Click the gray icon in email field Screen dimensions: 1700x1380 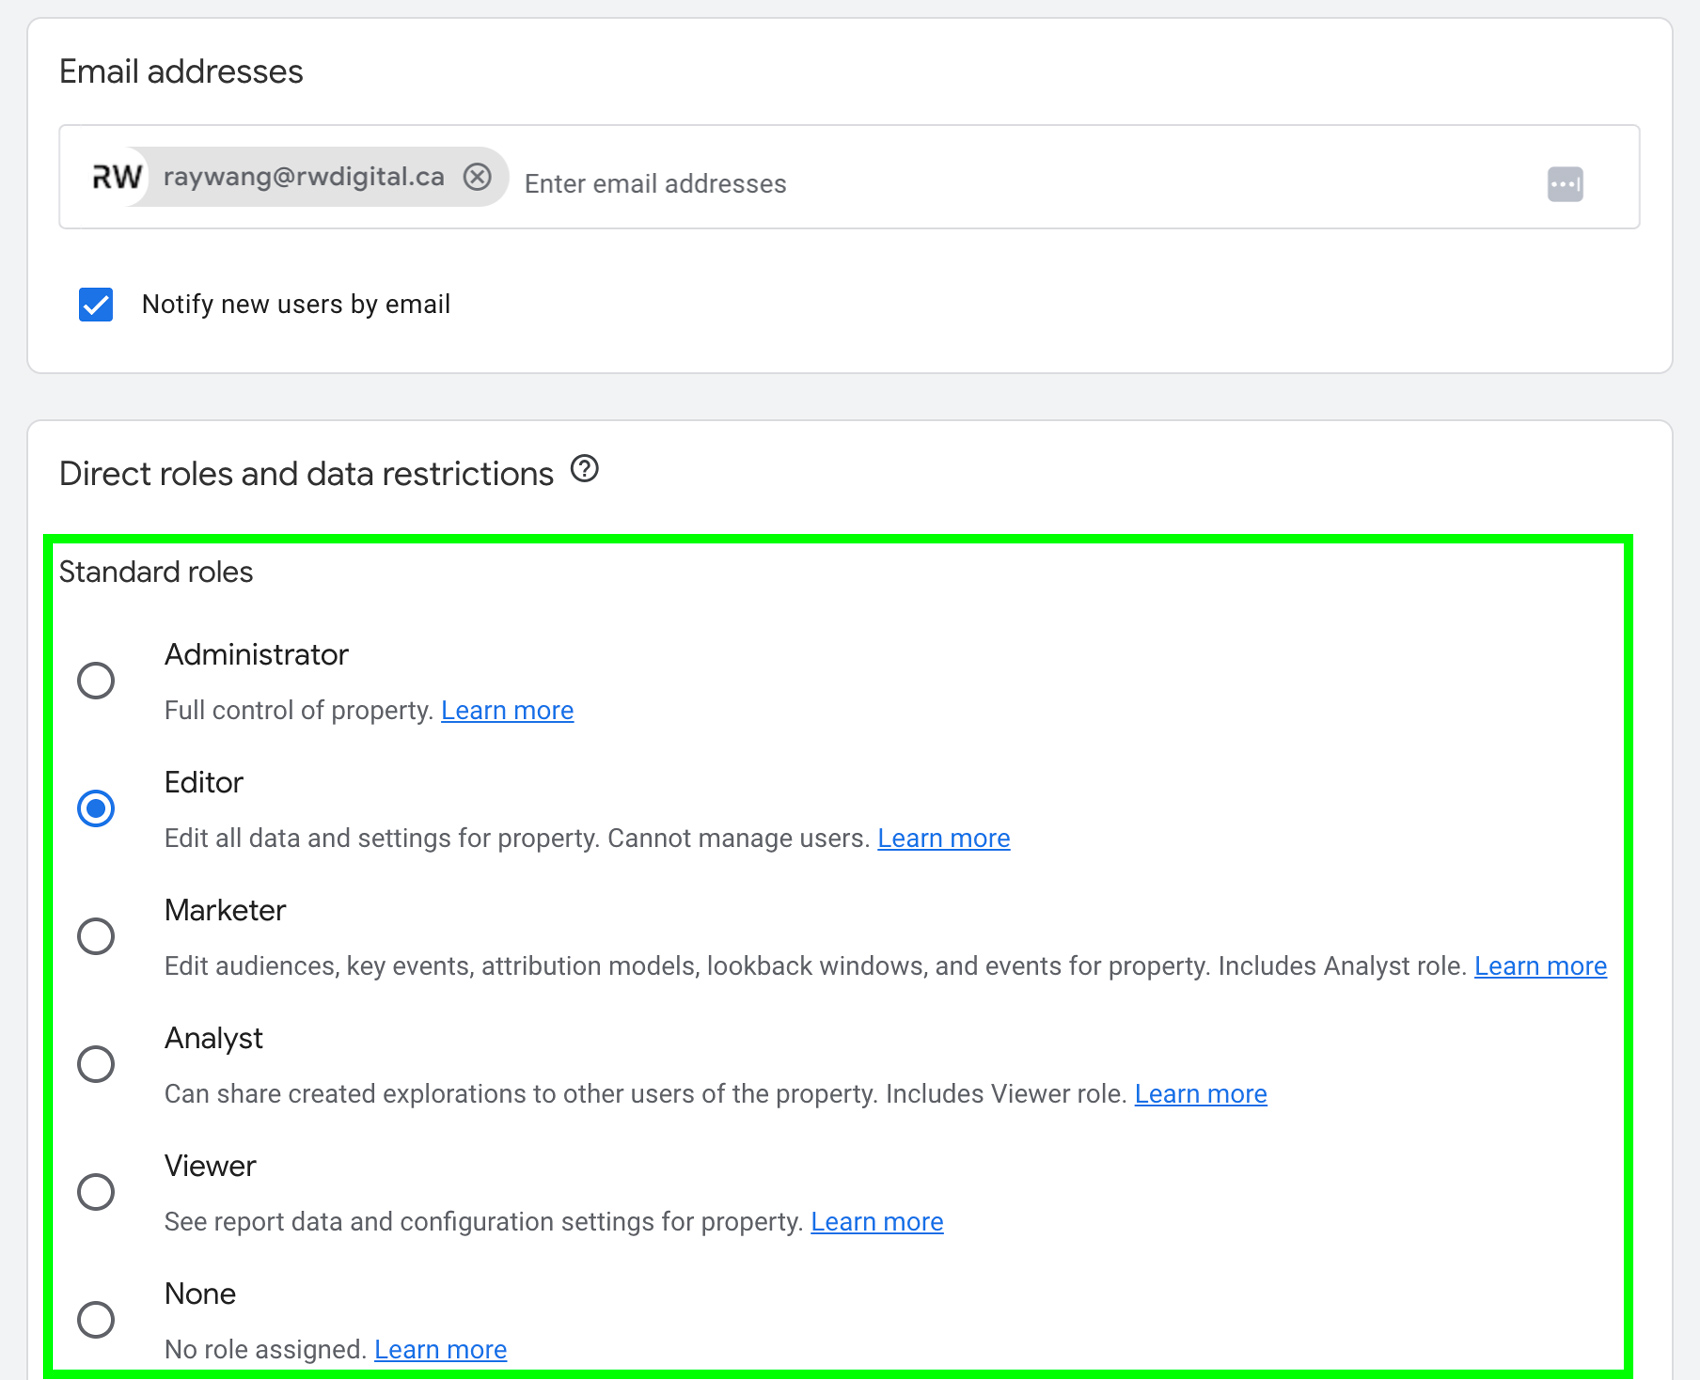(1565, 184)
